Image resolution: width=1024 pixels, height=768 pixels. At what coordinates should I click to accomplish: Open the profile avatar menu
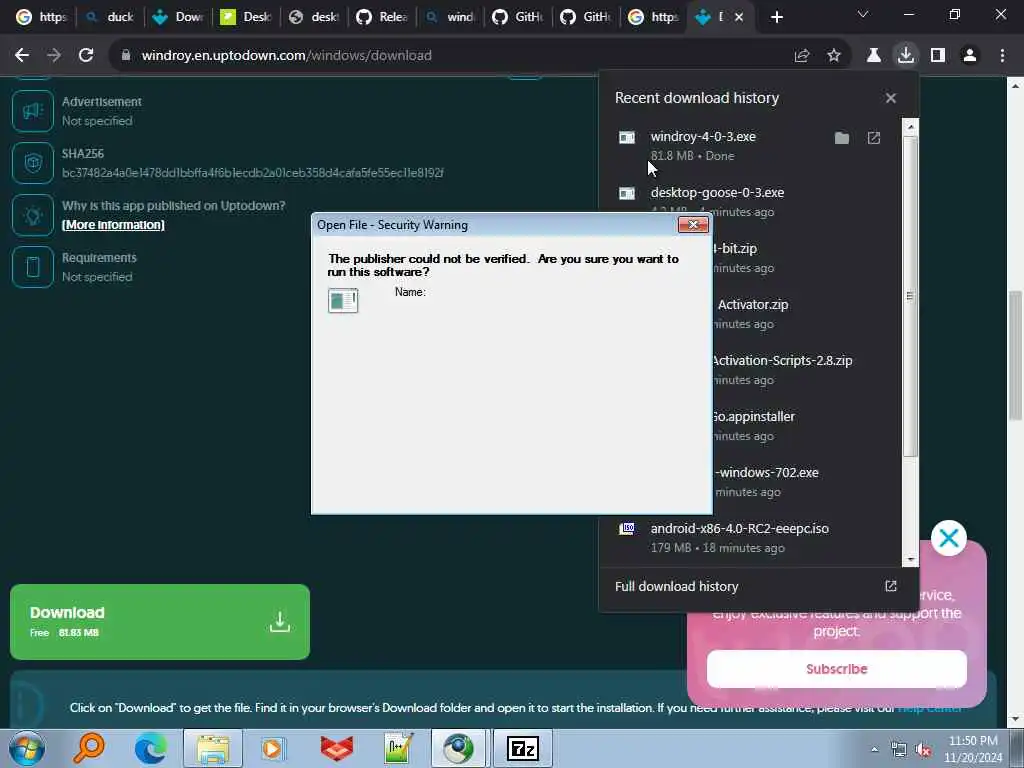[x=970, y=56]
